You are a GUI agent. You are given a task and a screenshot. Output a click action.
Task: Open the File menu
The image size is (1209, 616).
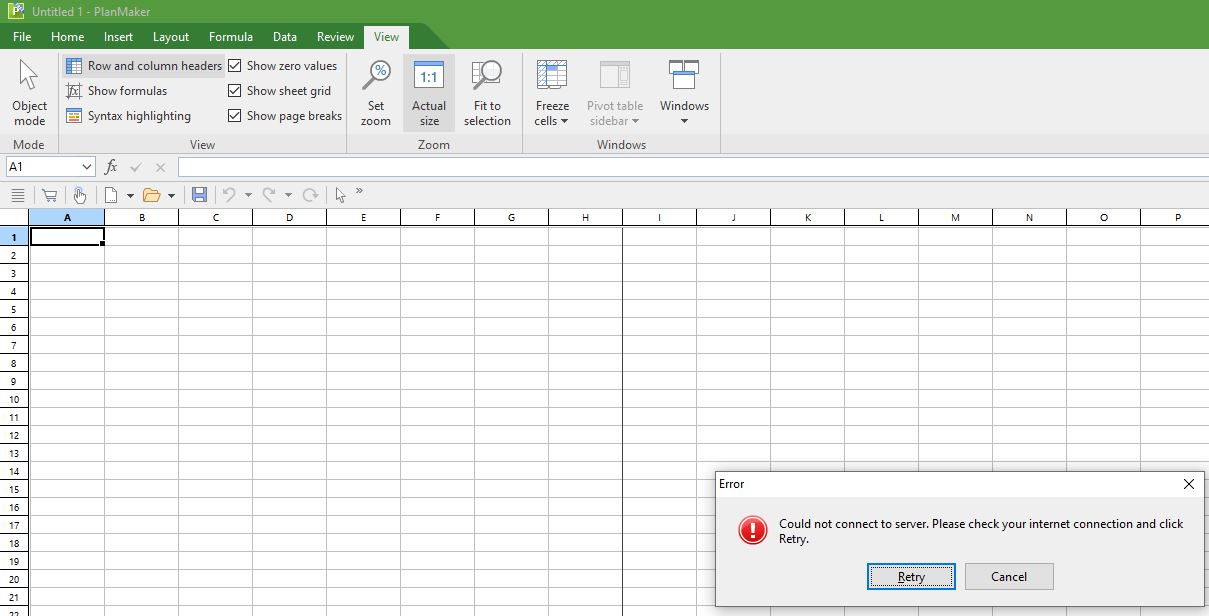point(22,37)
